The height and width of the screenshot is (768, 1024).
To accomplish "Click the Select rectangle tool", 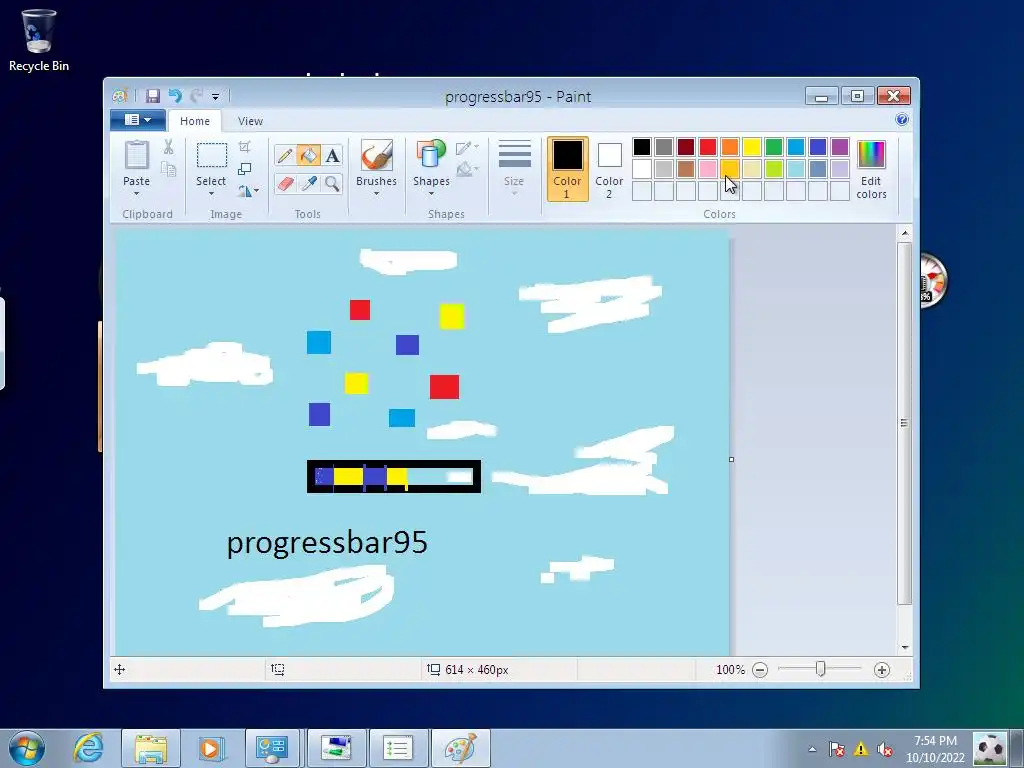I will pos(212,156).
